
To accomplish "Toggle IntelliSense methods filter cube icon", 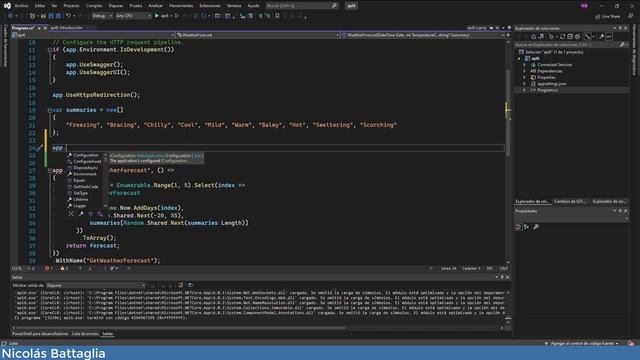I will (90, 213).
